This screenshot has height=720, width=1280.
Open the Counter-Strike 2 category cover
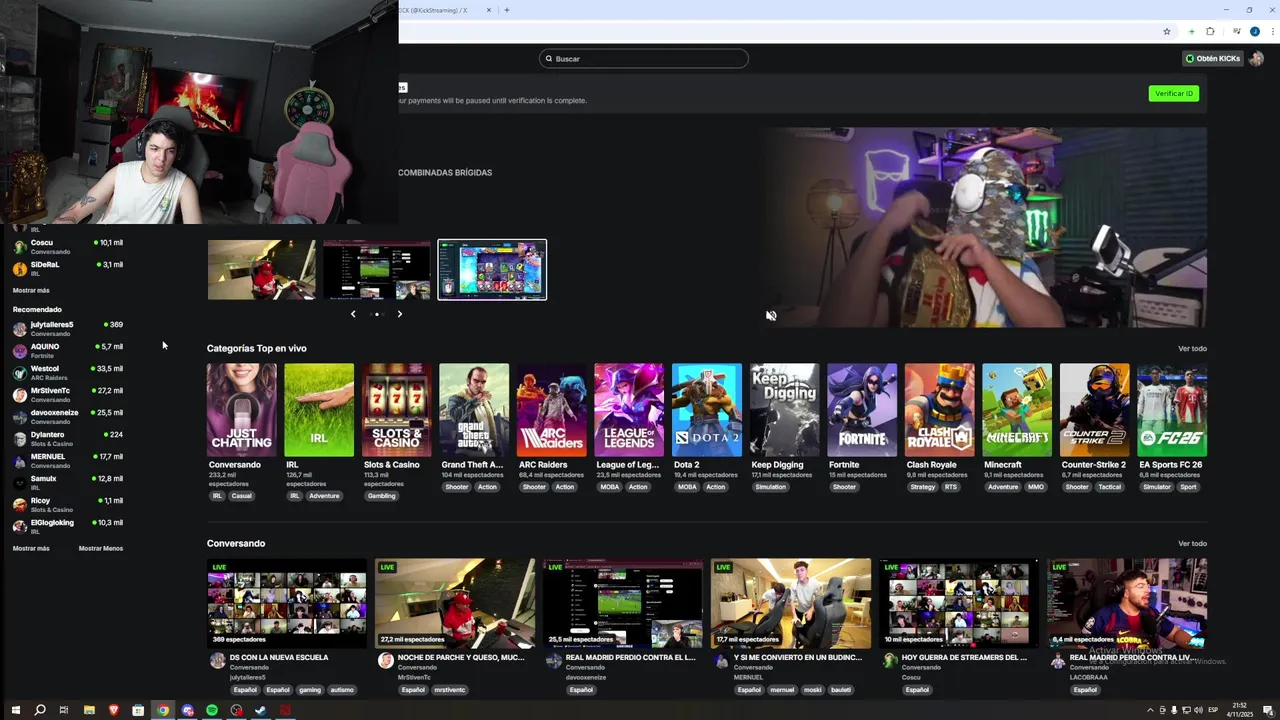[1095, 410]
